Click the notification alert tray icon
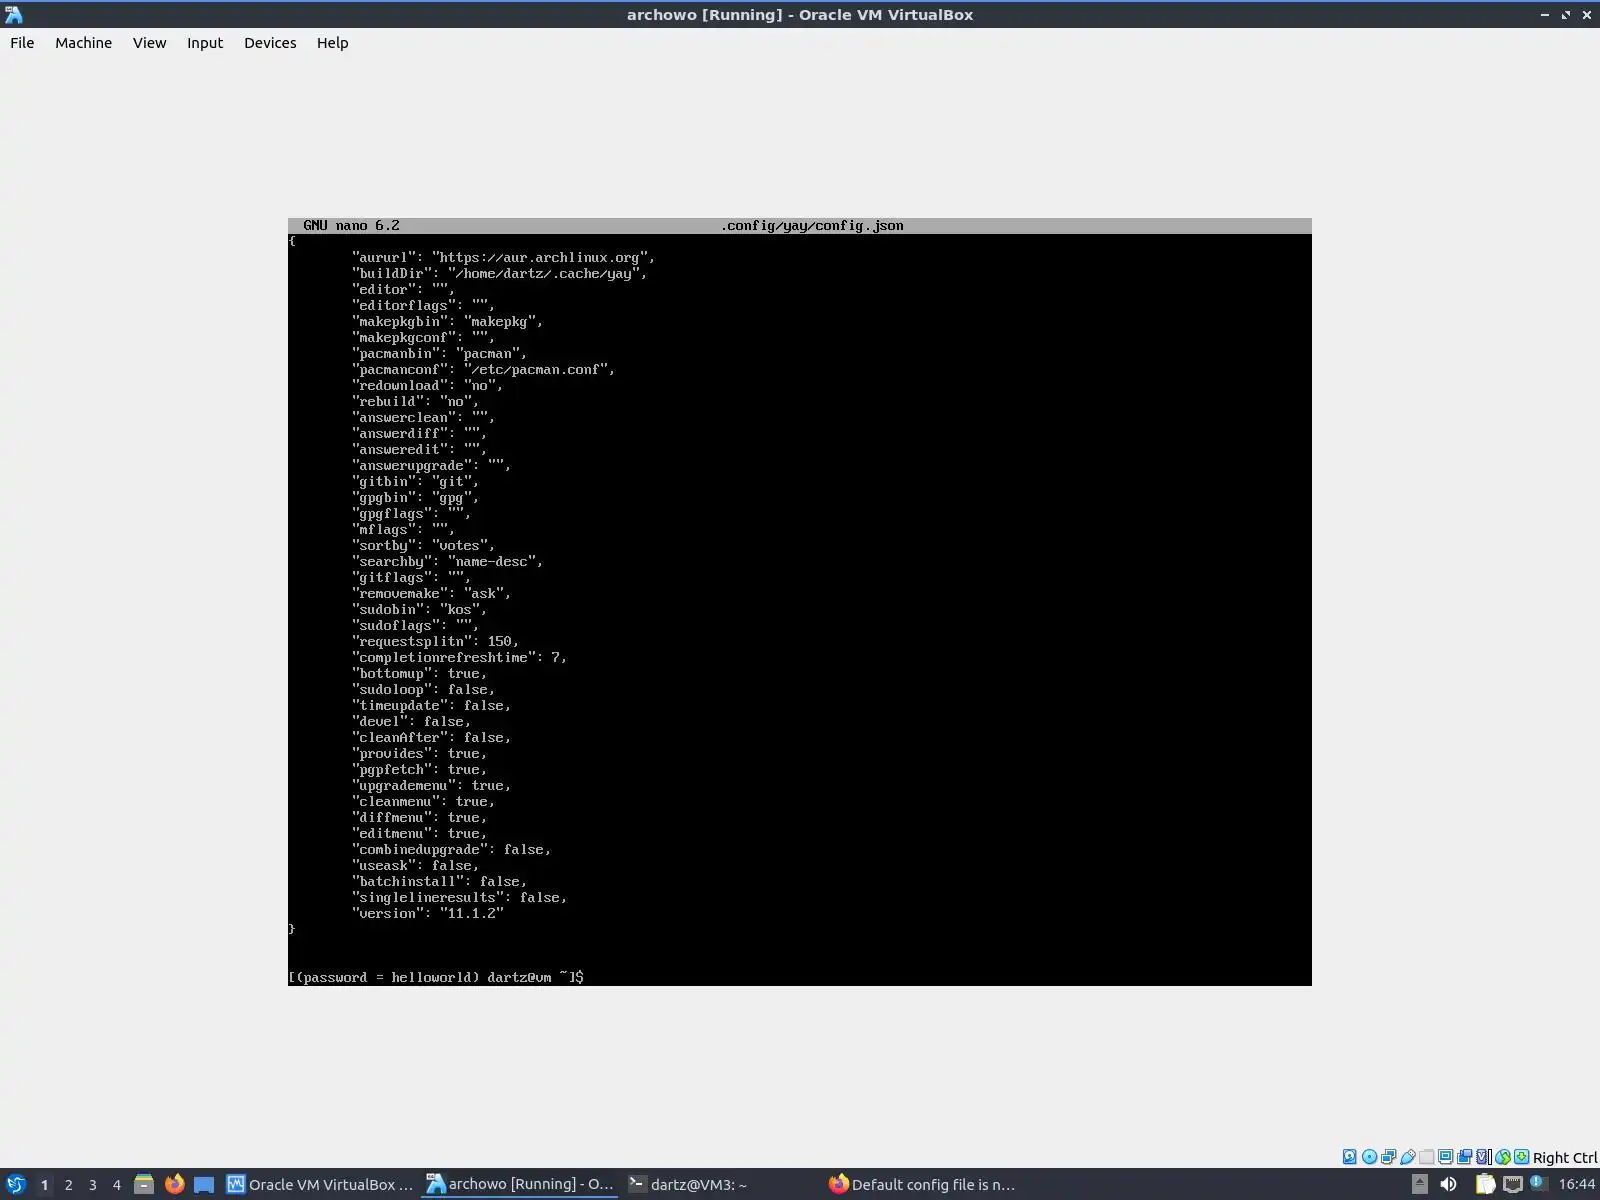Screen dimensions: 1600x1200 (x=1538, y=1185)
